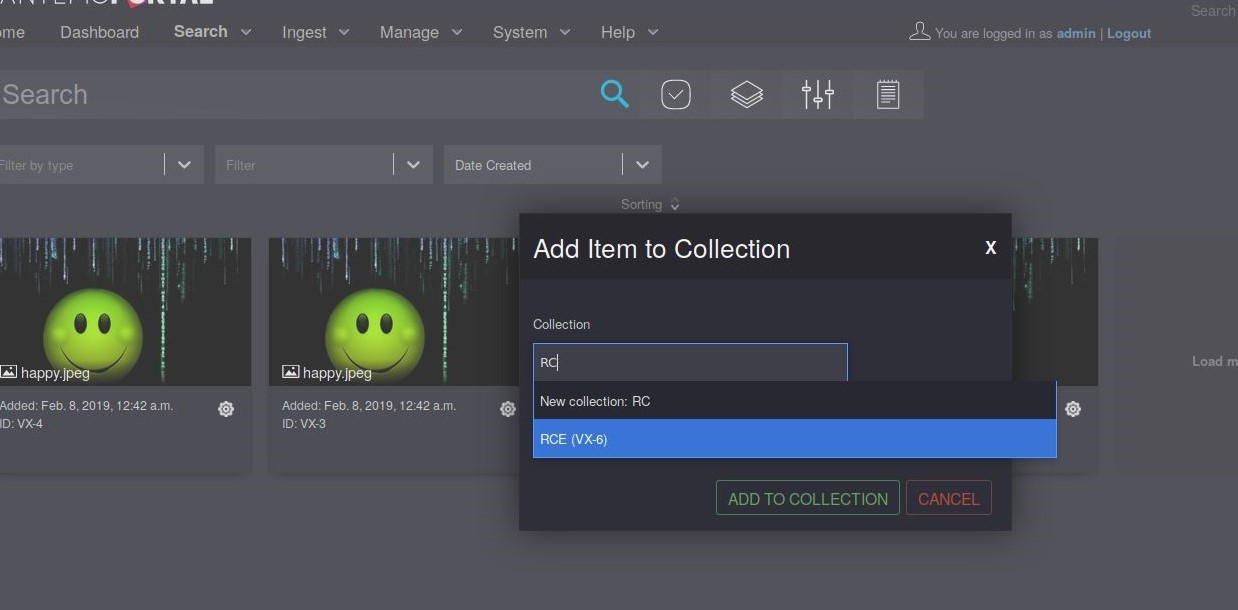Click the user profile icon beside login text

coord(919,32)
